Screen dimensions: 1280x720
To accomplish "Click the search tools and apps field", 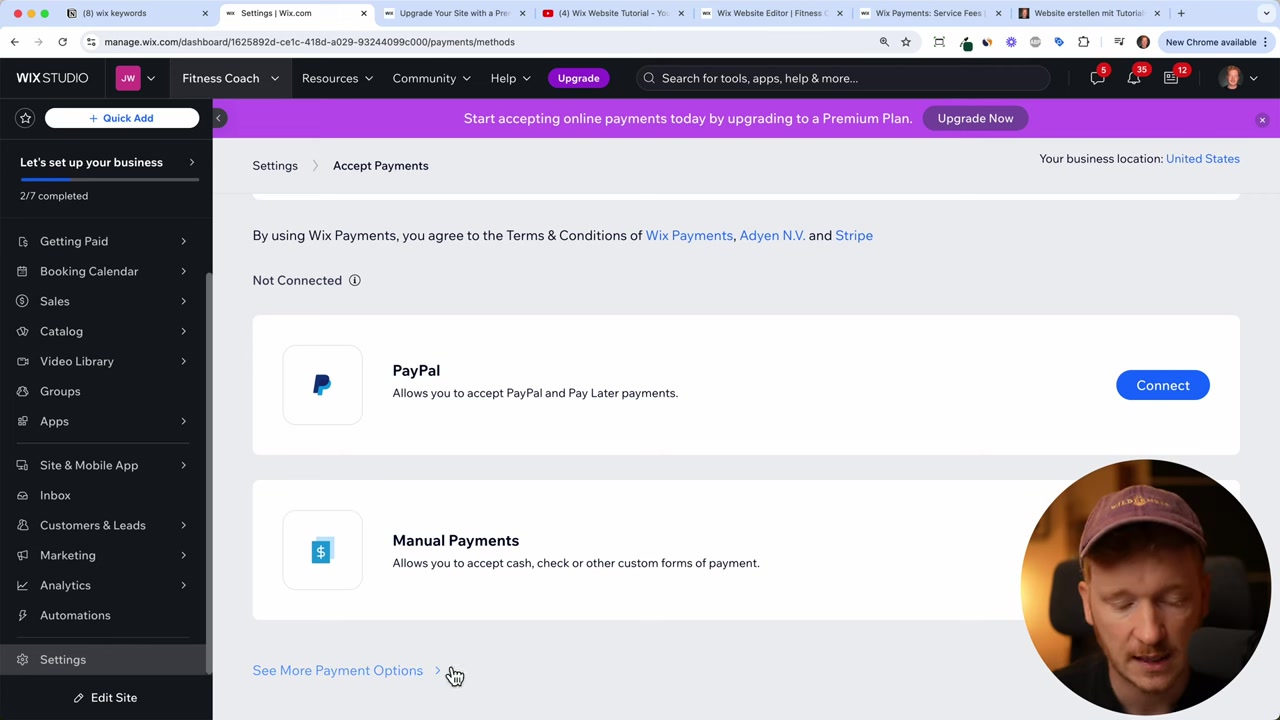I will pos(843,78).
